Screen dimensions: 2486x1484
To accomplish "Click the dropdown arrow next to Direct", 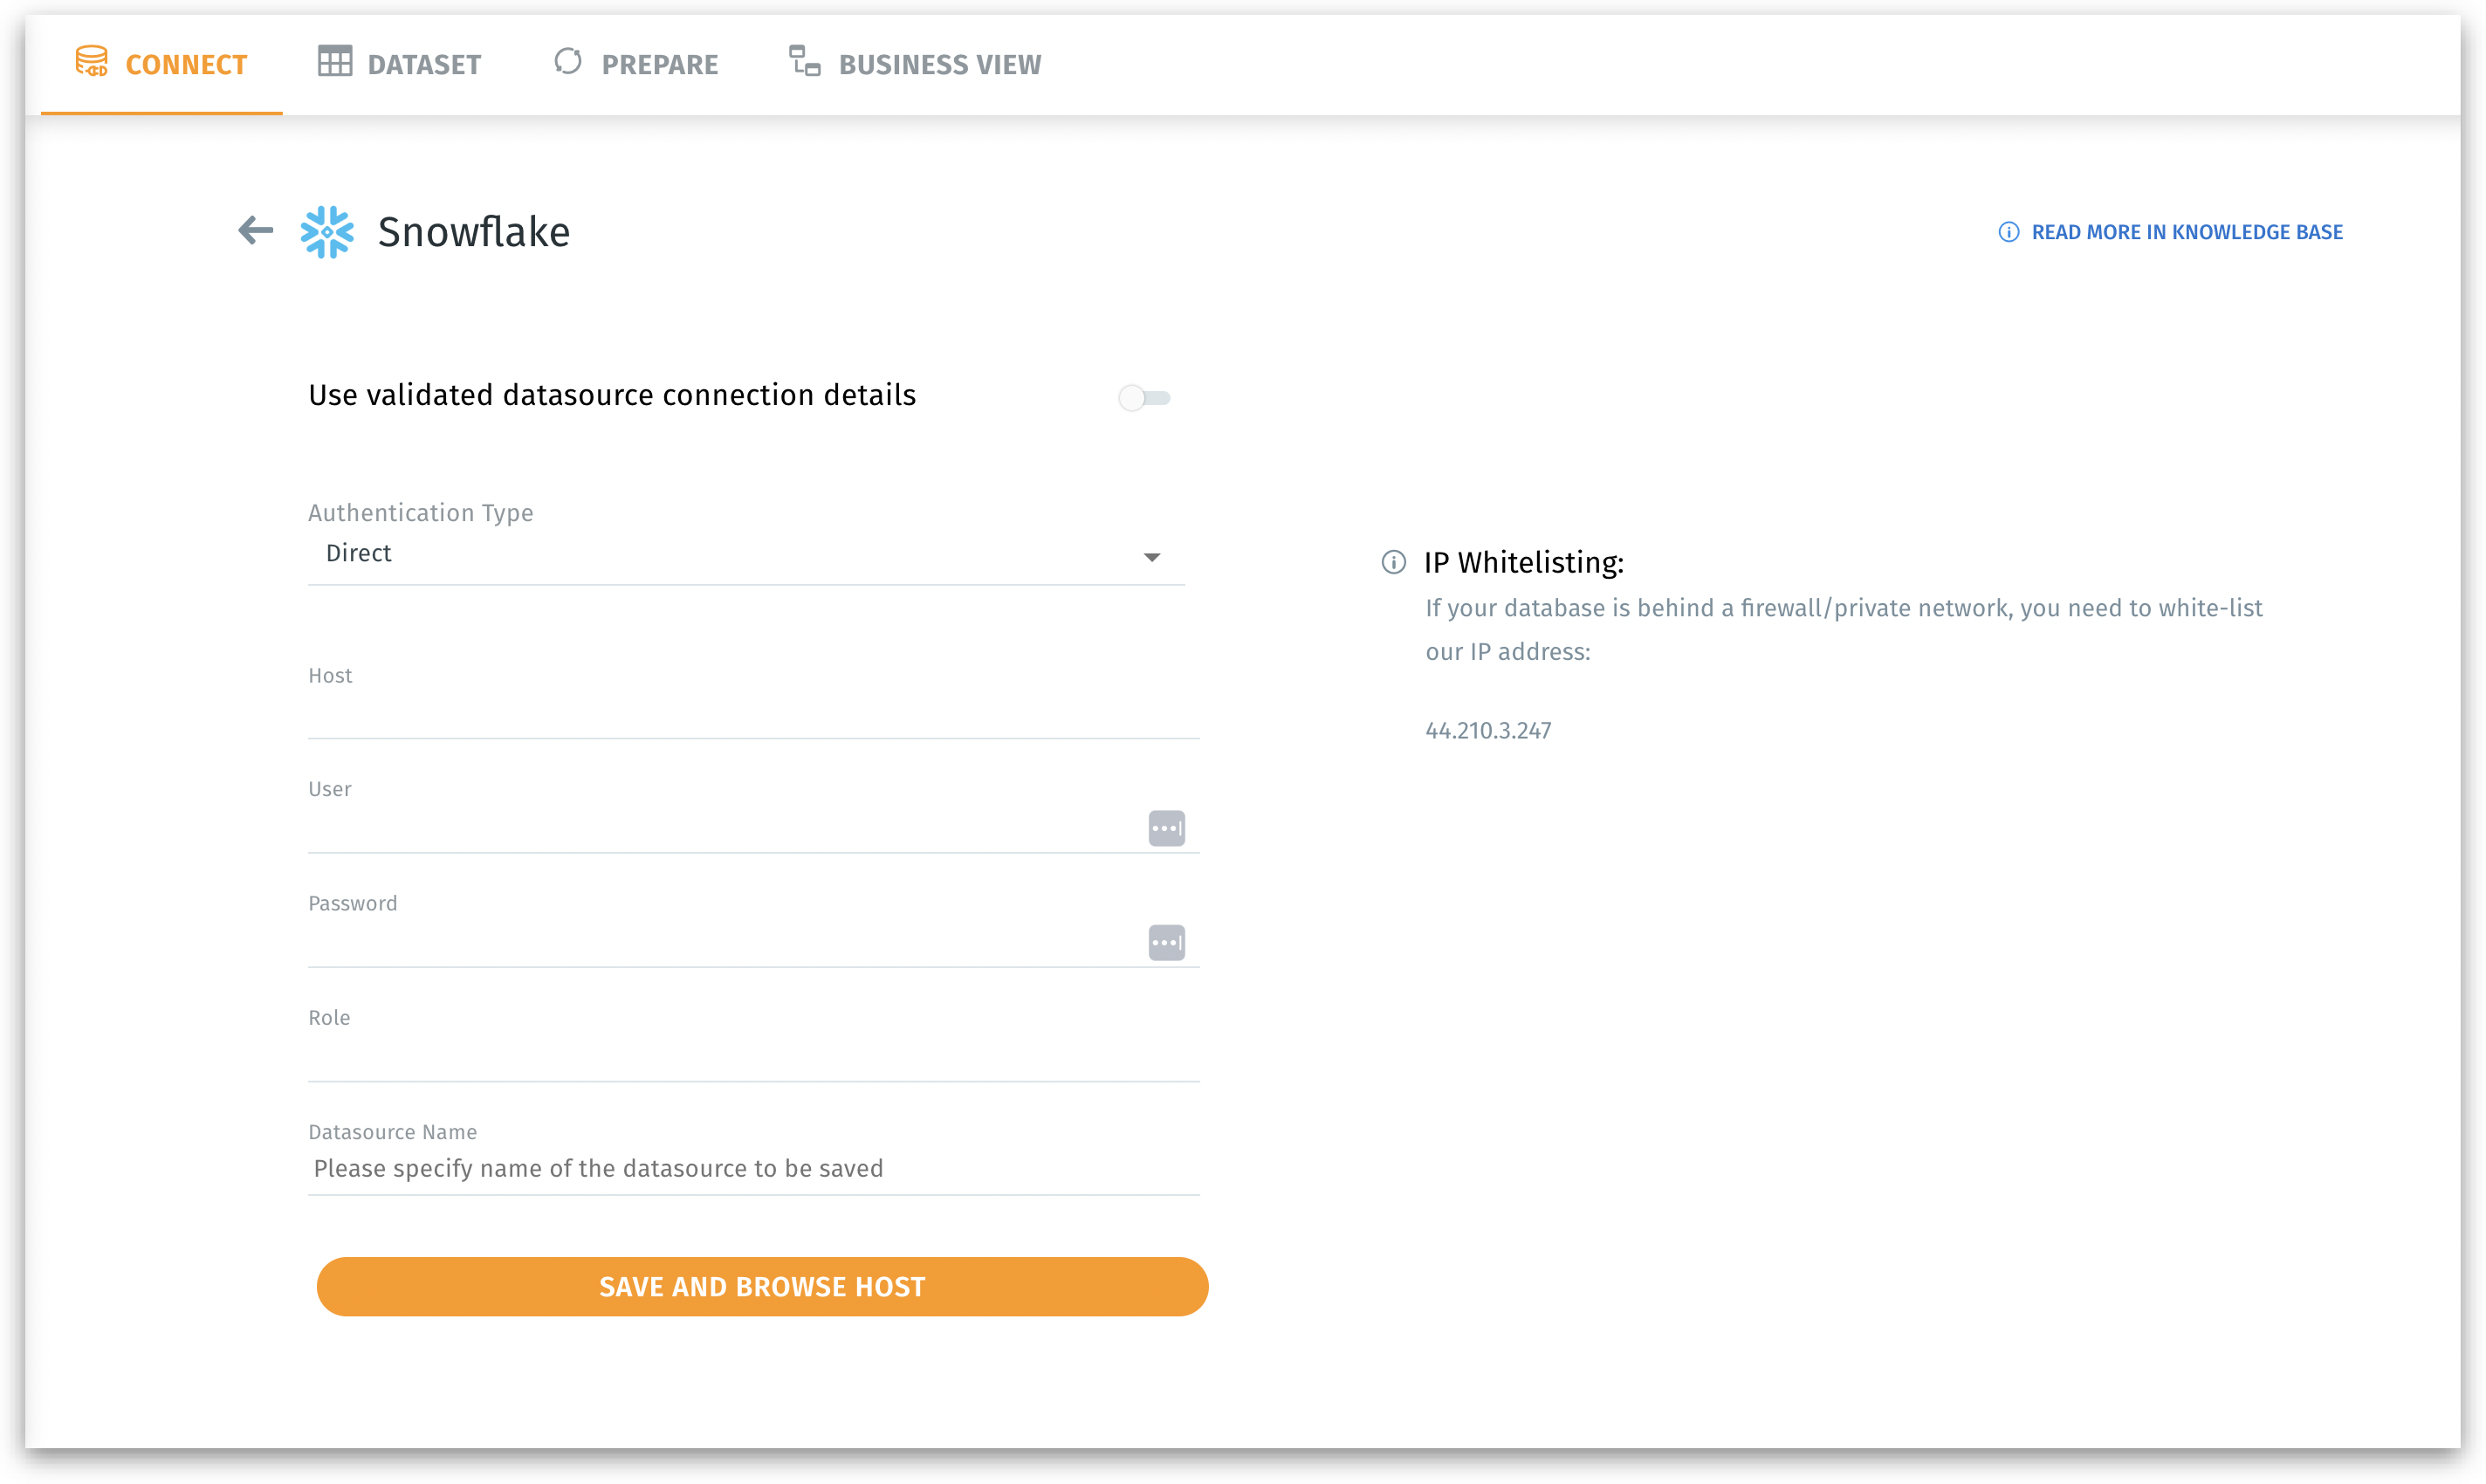I will coord(1152,557).
